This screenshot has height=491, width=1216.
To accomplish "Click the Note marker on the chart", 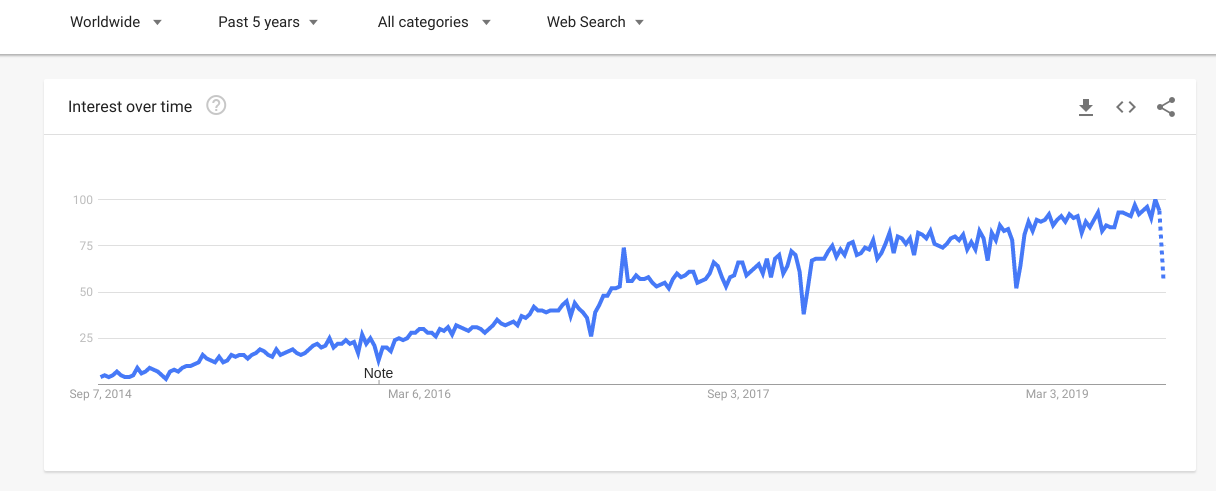I will pos(378,373).
